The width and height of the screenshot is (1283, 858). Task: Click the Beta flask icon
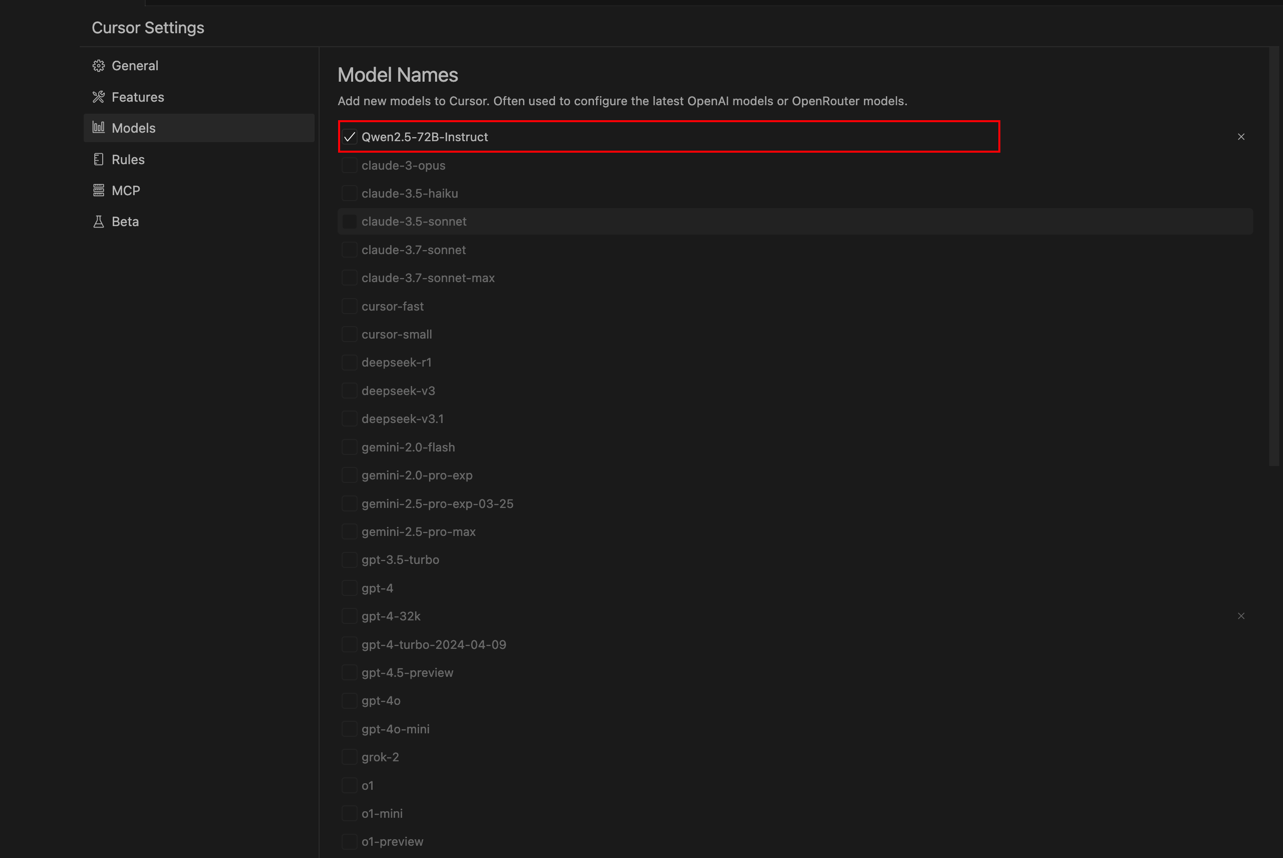click(98, 221)
